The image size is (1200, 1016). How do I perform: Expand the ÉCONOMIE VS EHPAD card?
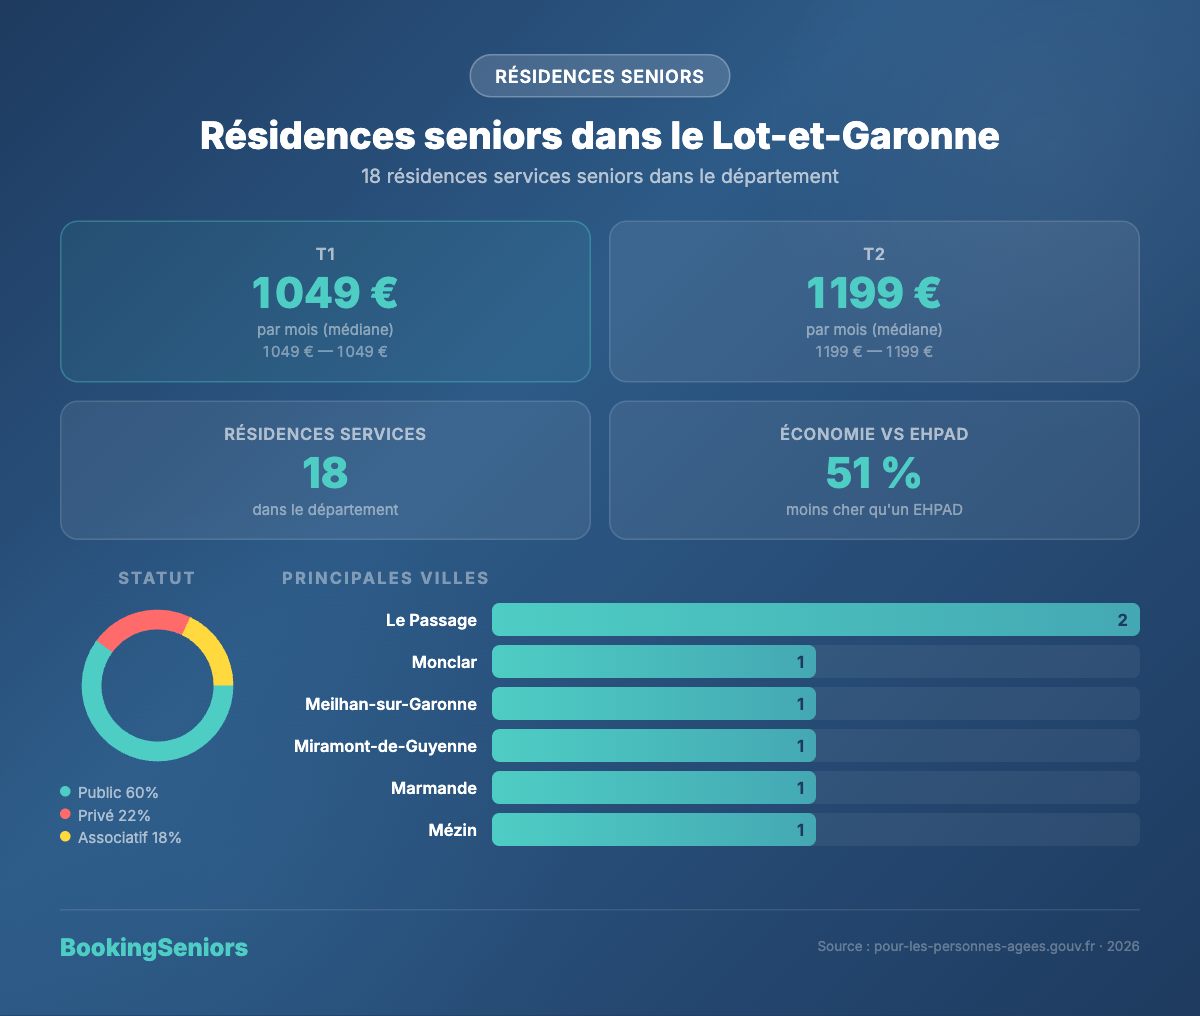coord(874,470)
